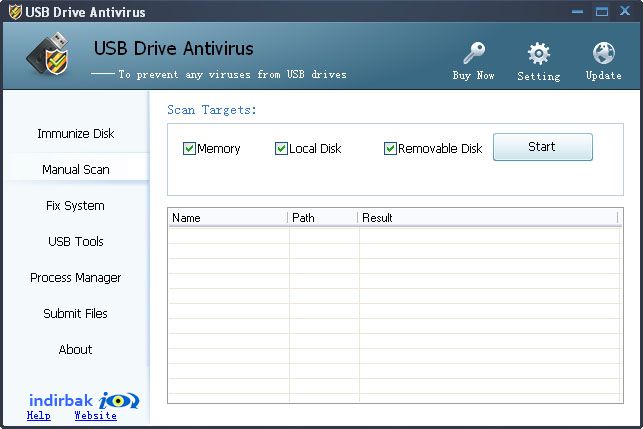Click the indirbak eye logo
Screen dimensions: 643x429
[119, 400]
